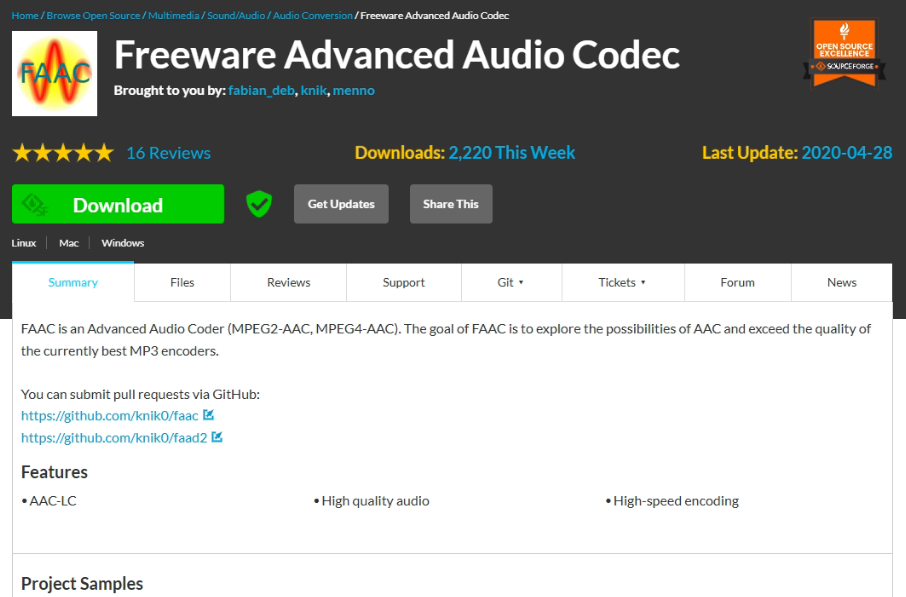Click the AAC-LC feature text
The image size is (906, 597).
click(x=53, y=501)
